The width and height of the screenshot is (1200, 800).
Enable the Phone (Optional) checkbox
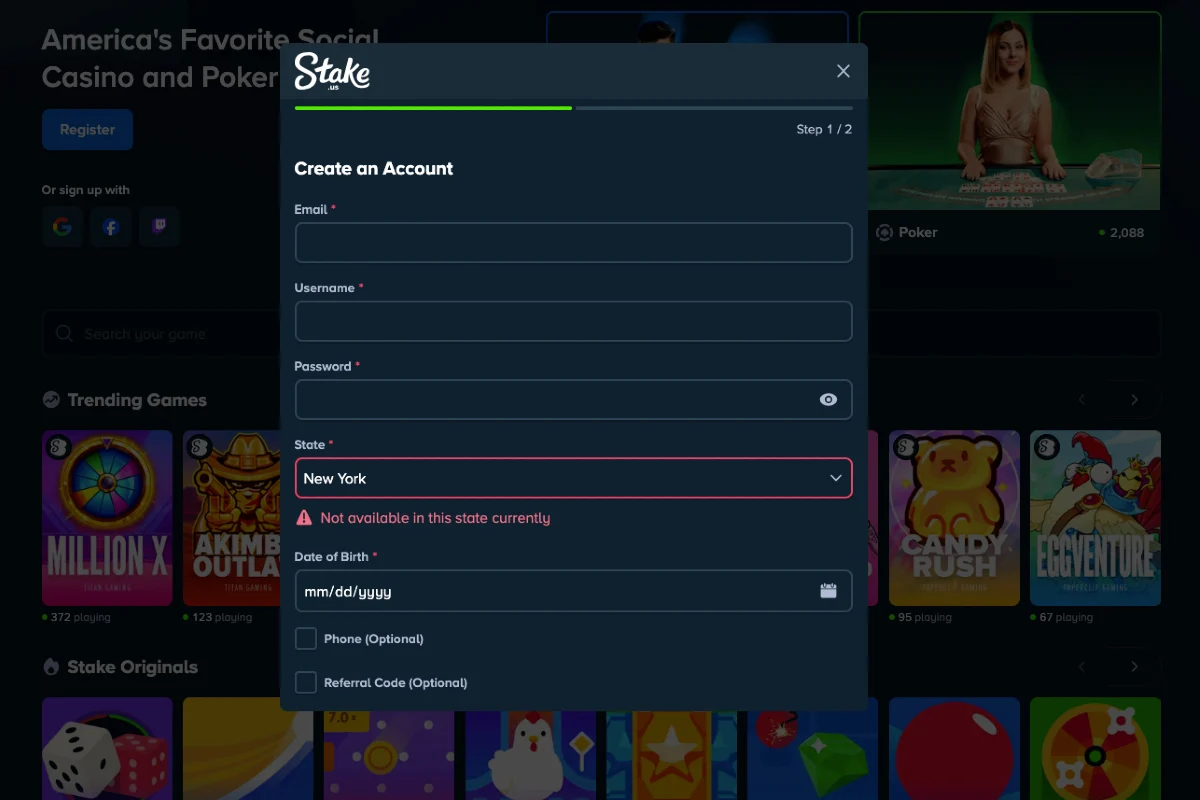click(x=306, y=639)
